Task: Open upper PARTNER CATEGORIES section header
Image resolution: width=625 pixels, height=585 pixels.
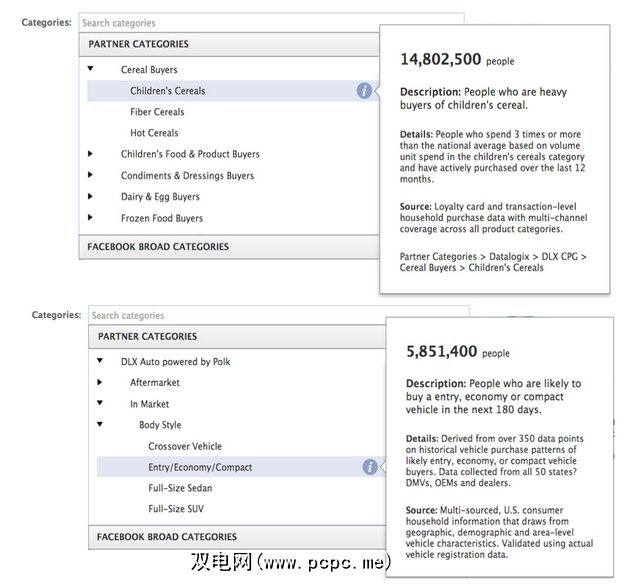Action: pos(229,44)
